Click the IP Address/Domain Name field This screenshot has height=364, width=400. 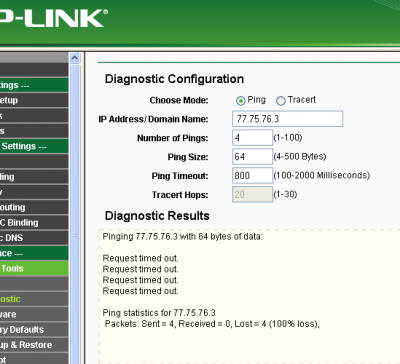(287, 119)
